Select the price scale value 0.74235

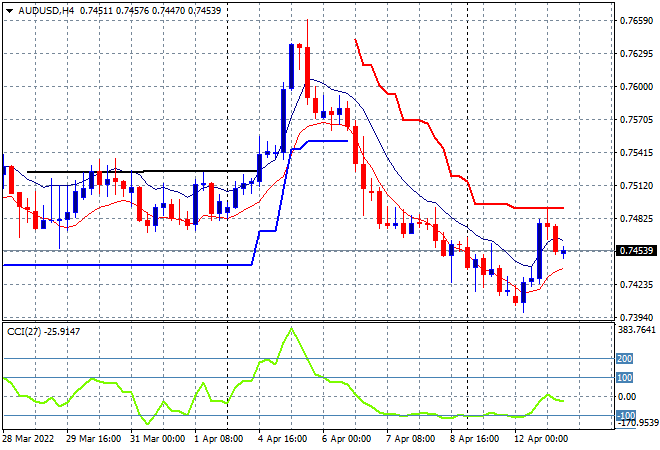point(636,285)
